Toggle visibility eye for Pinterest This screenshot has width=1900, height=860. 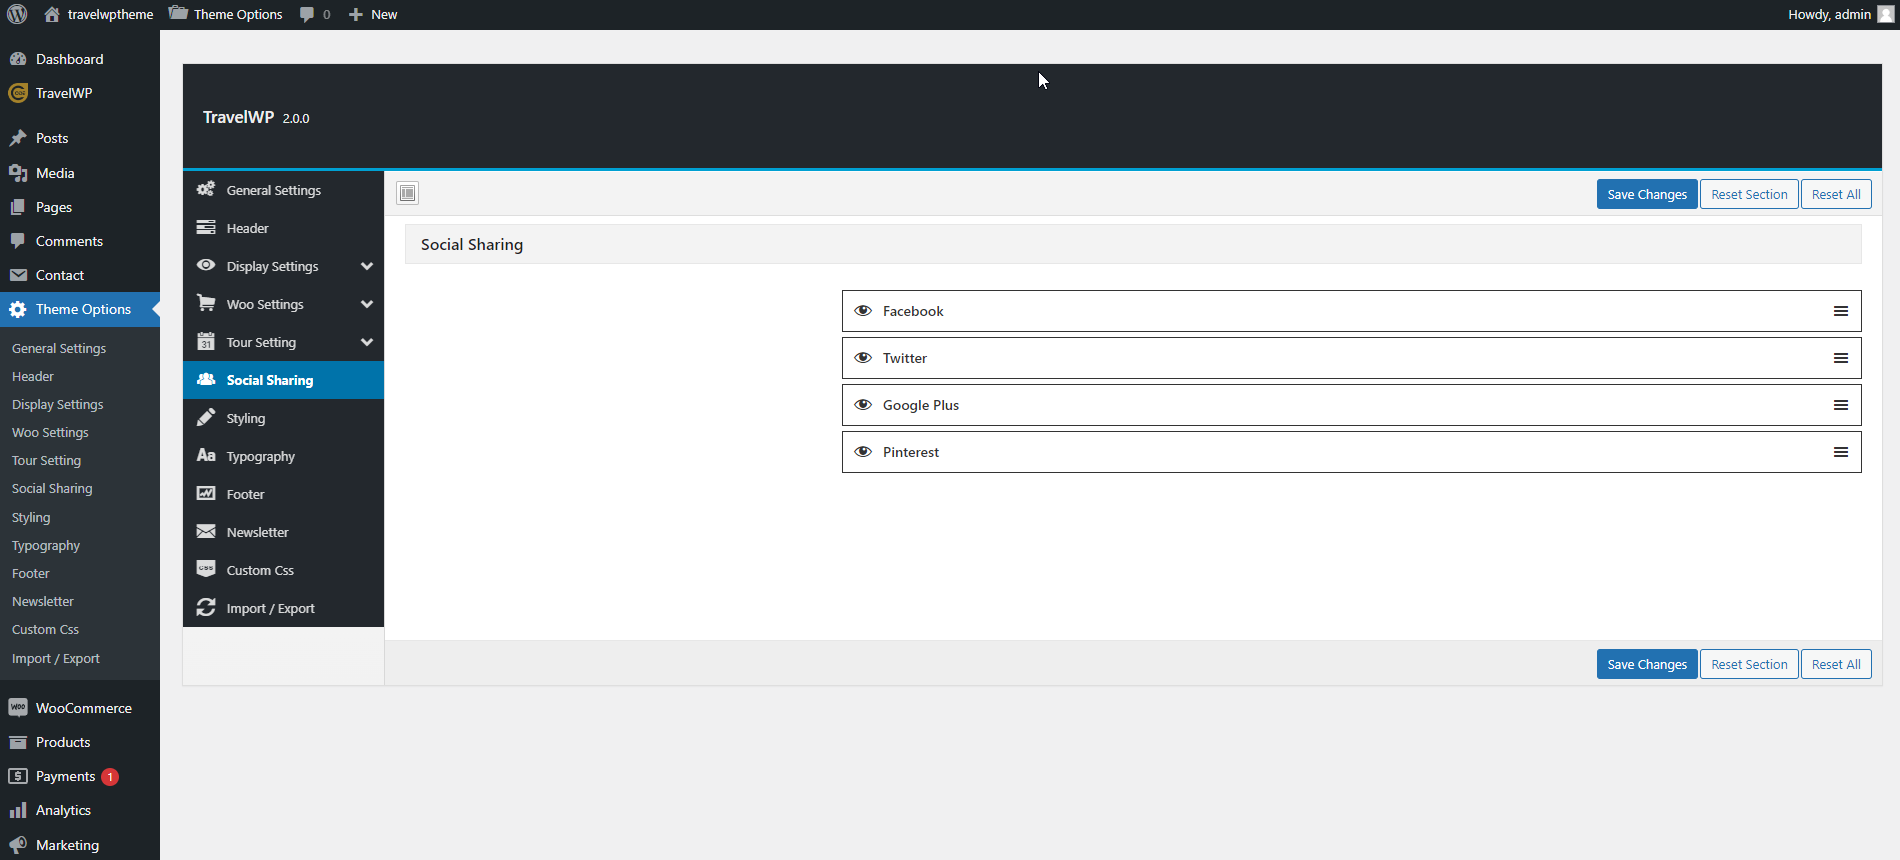[x=863, y=452]
